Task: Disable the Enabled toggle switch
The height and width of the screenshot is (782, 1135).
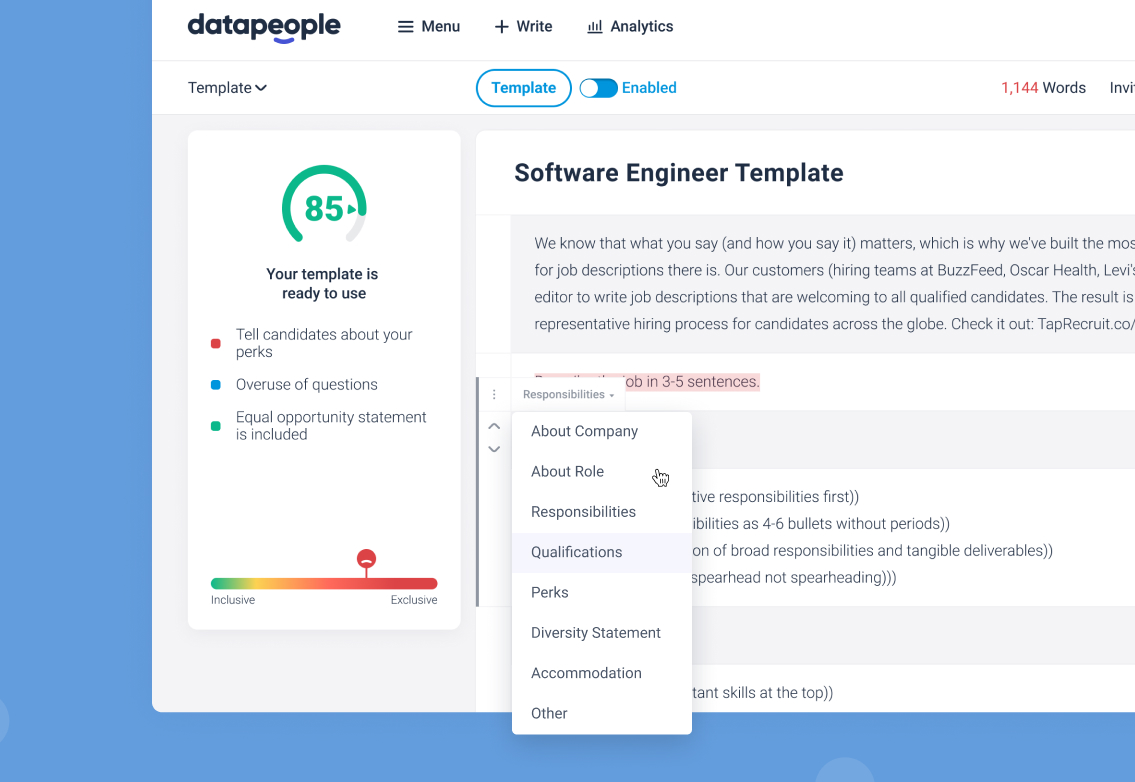Action: (x=598, y=88)
